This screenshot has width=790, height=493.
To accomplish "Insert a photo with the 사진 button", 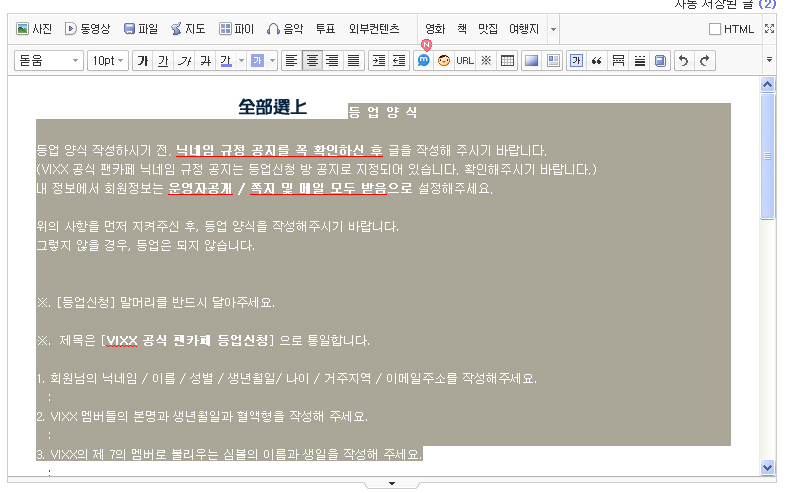I will 34,29.
